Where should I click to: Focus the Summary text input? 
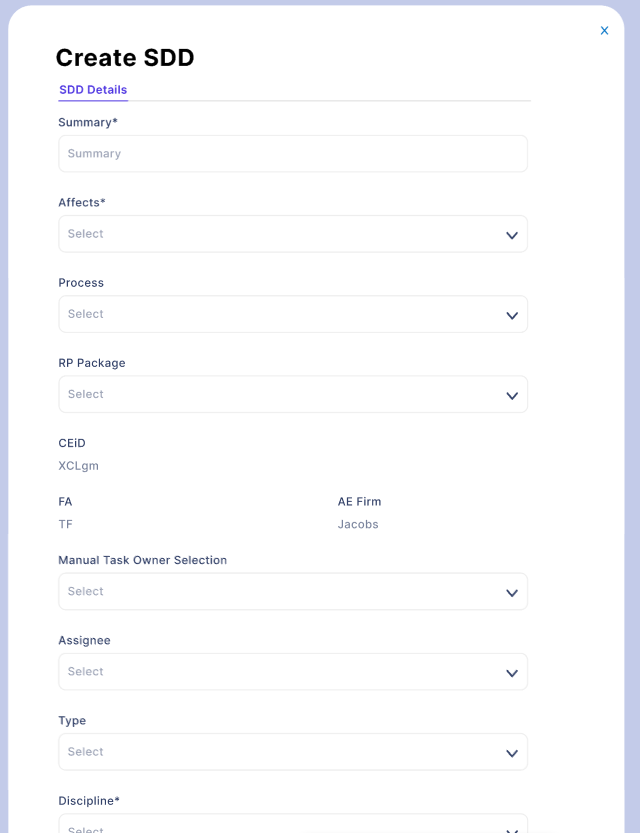[292, 154]
